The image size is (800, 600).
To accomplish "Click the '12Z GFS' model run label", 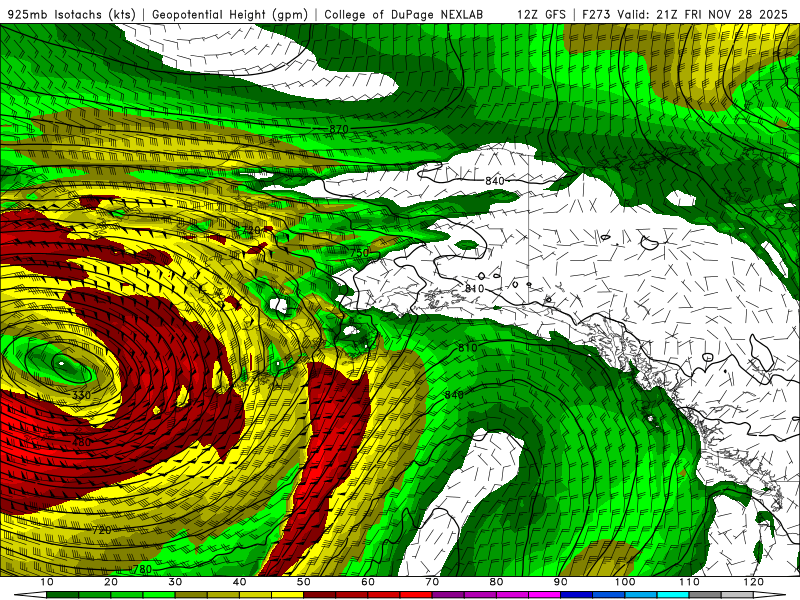I will (x=541, y=14).
